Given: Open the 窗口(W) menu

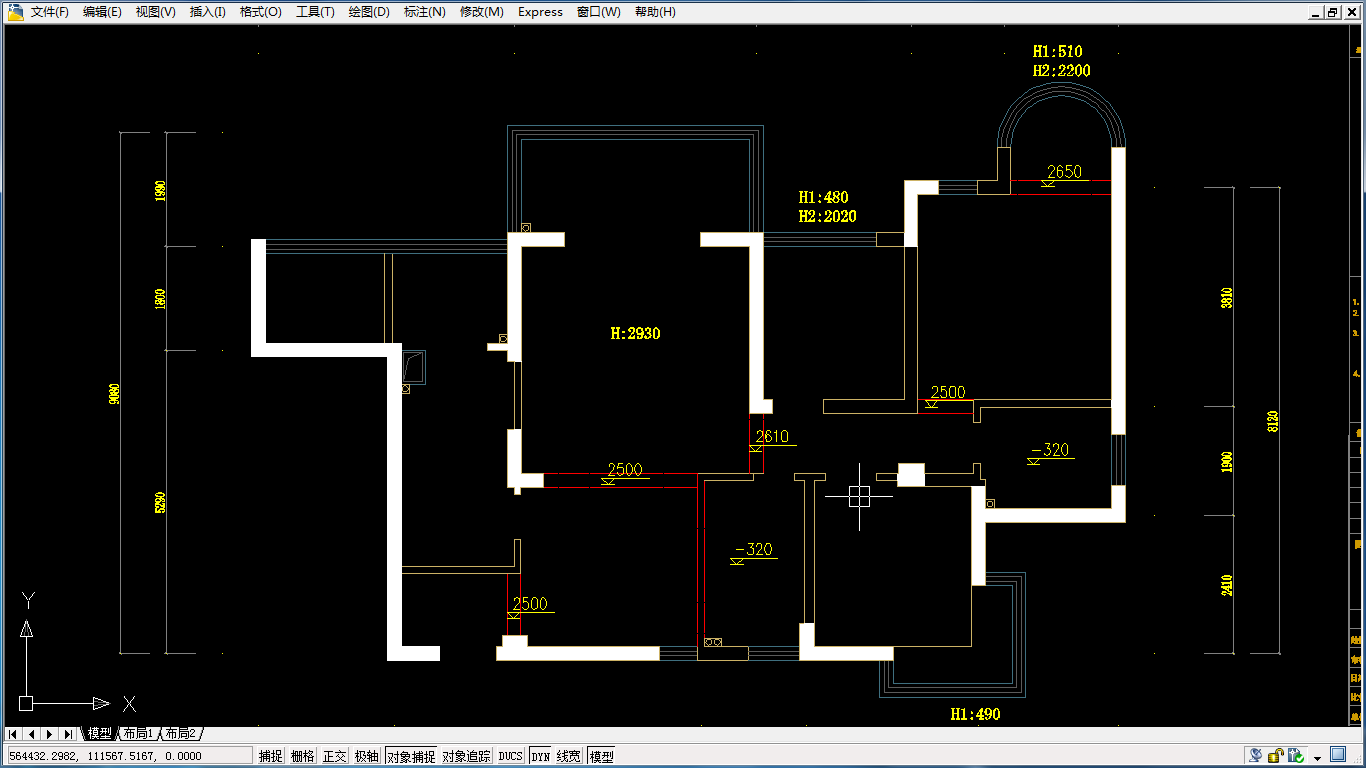Looking at the screenshot, I should tap(598, 12).
